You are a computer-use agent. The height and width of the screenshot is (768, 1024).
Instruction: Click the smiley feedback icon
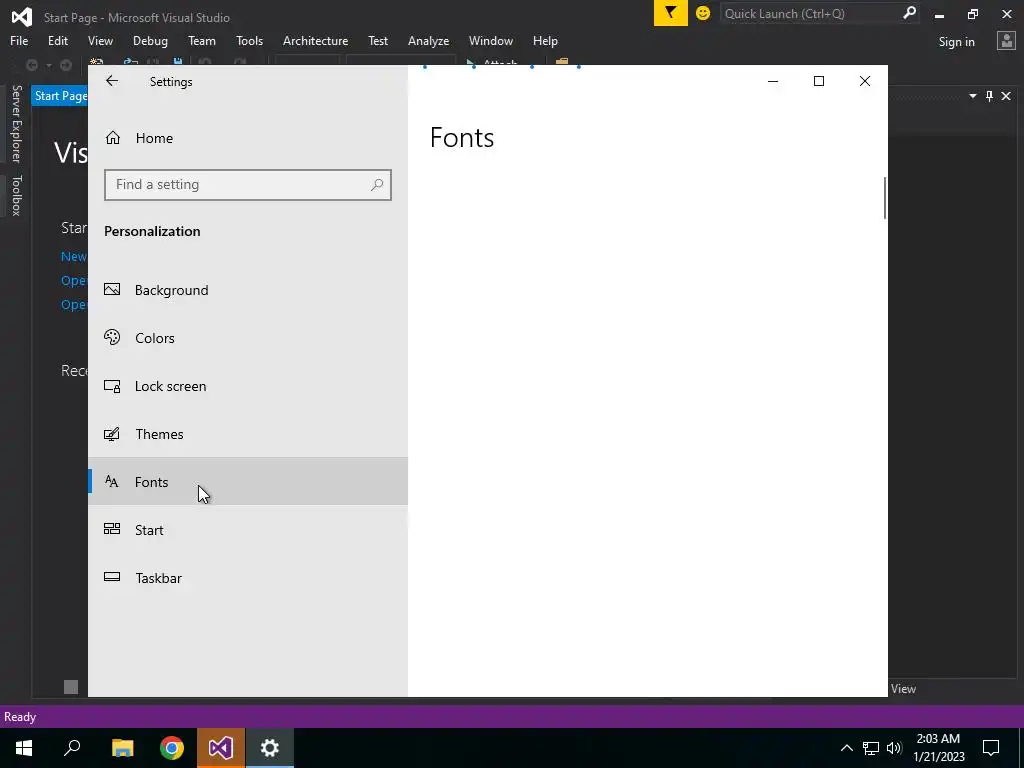coord(703,13)
